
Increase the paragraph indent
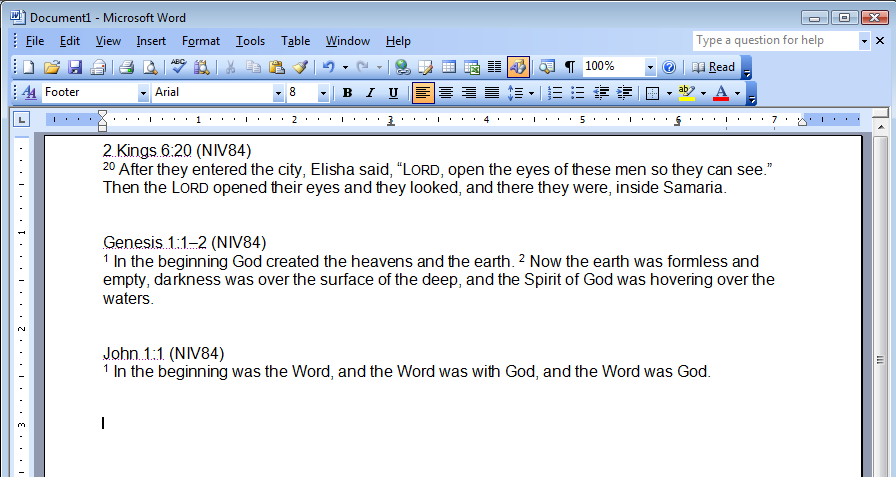(x=625, y=93)
